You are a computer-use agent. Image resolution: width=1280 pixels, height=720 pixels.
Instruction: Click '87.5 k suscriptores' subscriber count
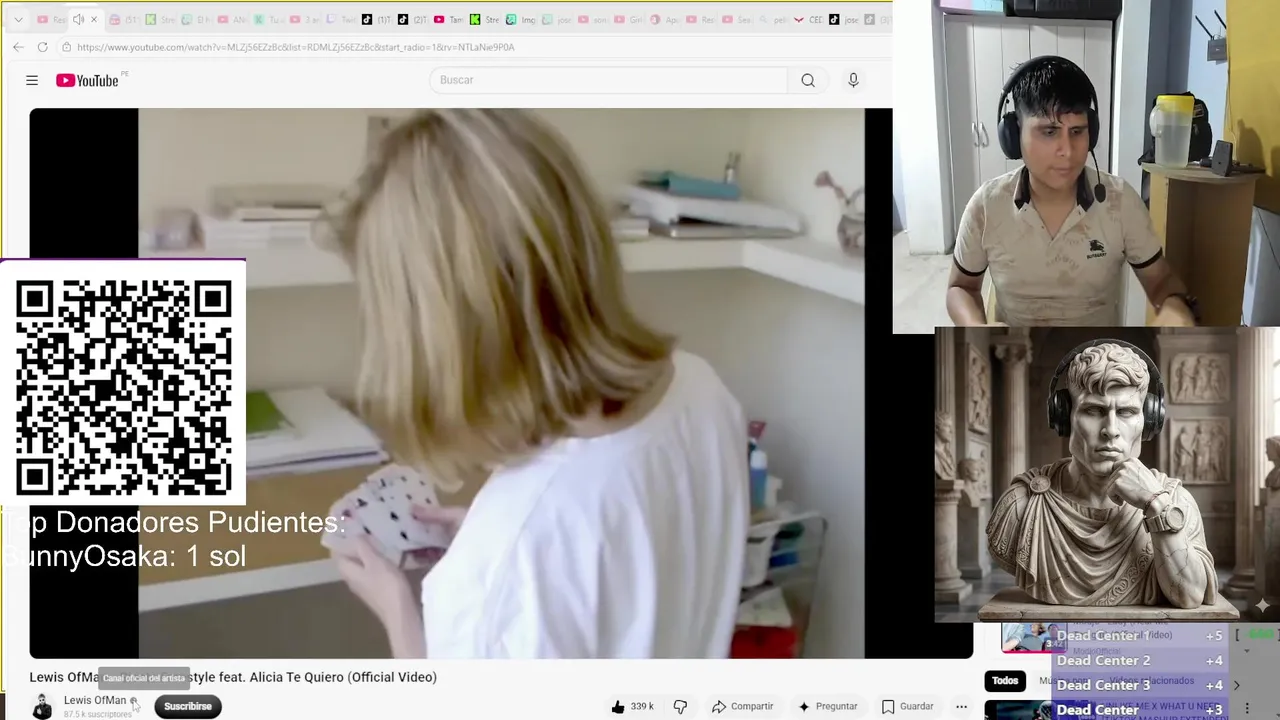coord(98,714)
